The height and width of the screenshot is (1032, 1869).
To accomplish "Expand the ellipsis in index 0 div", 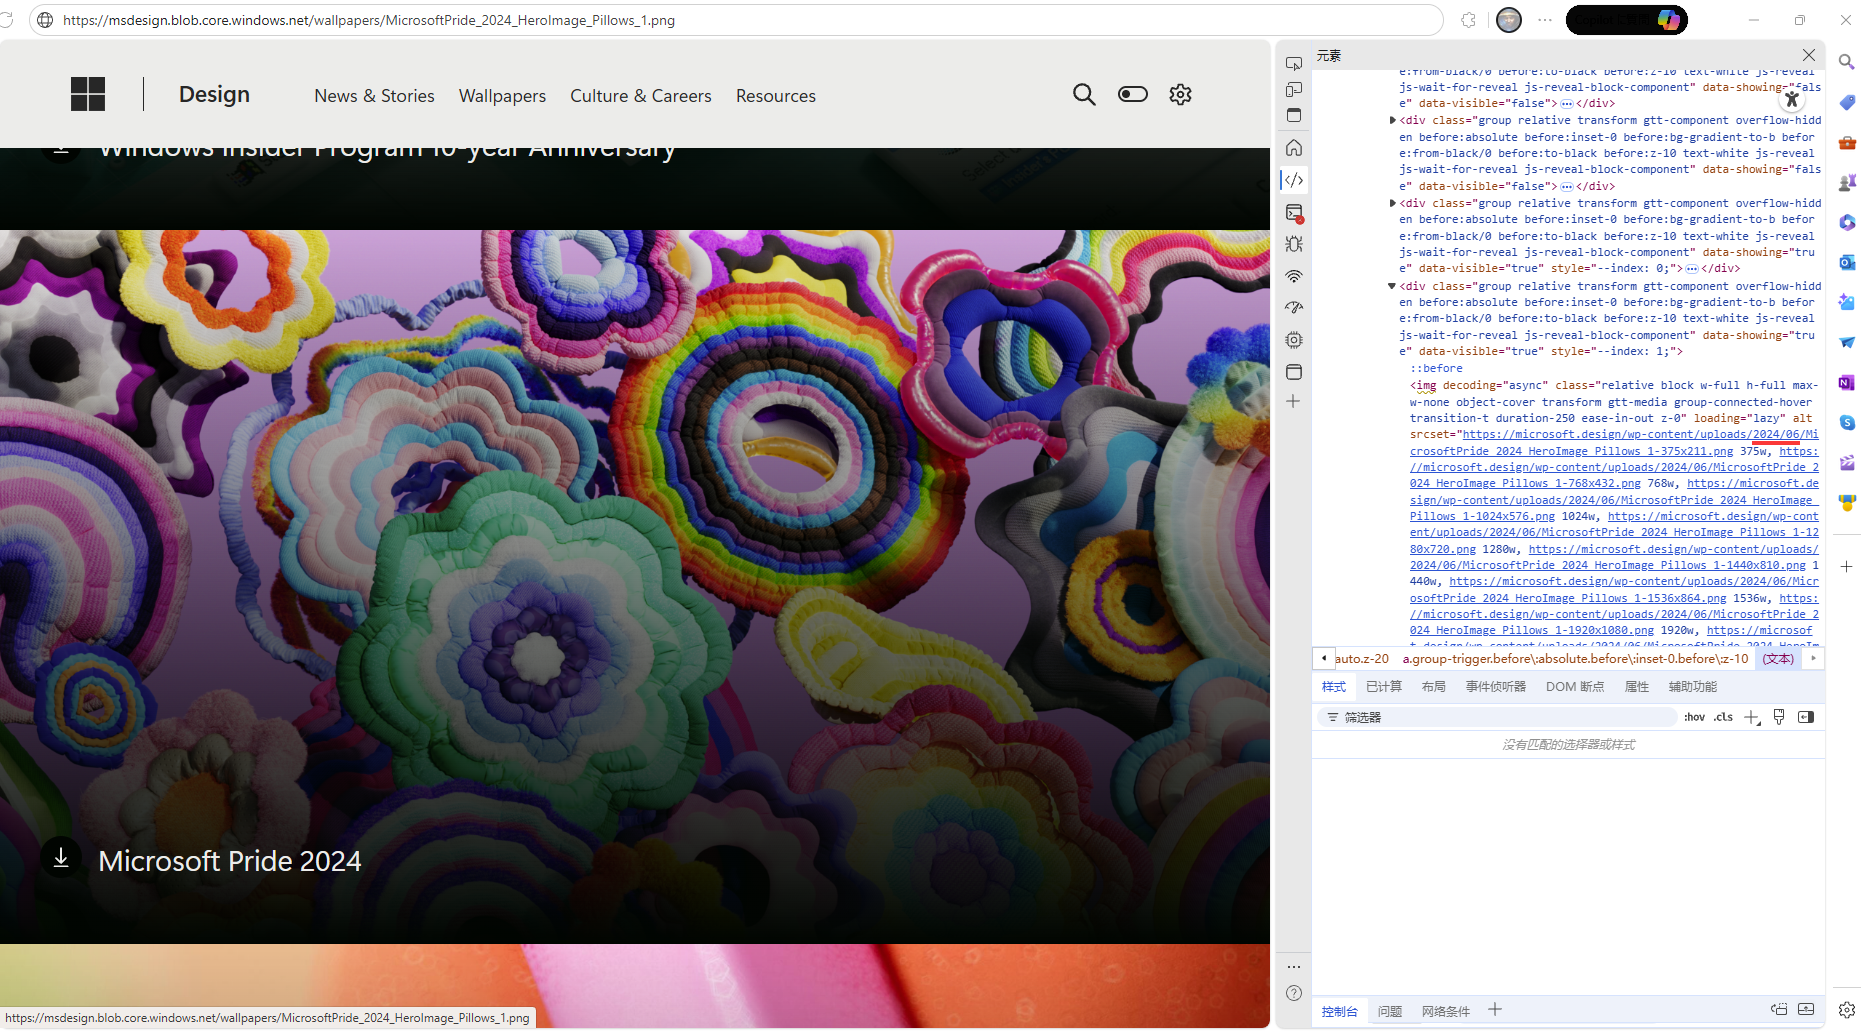I will coord(1692,269).
